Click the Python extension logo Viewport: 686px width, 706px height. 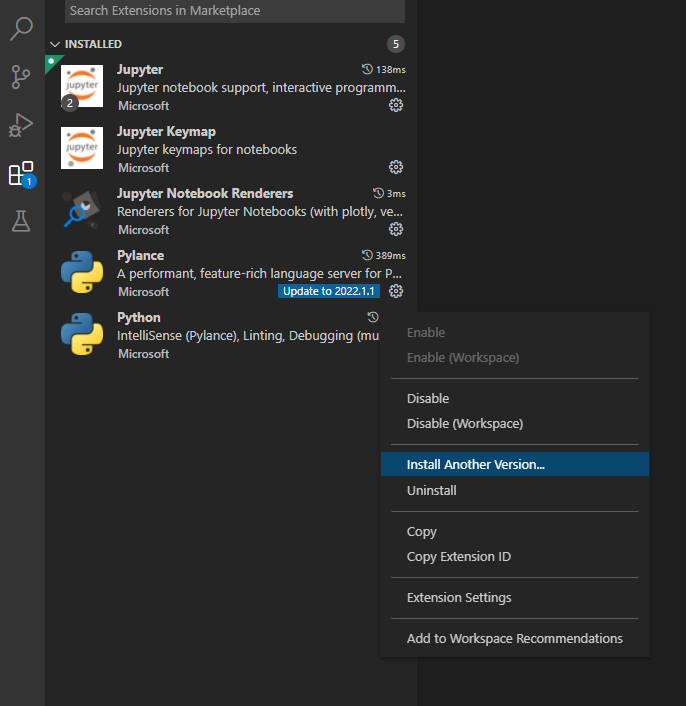pyautogui.click(x=82, y=334)
